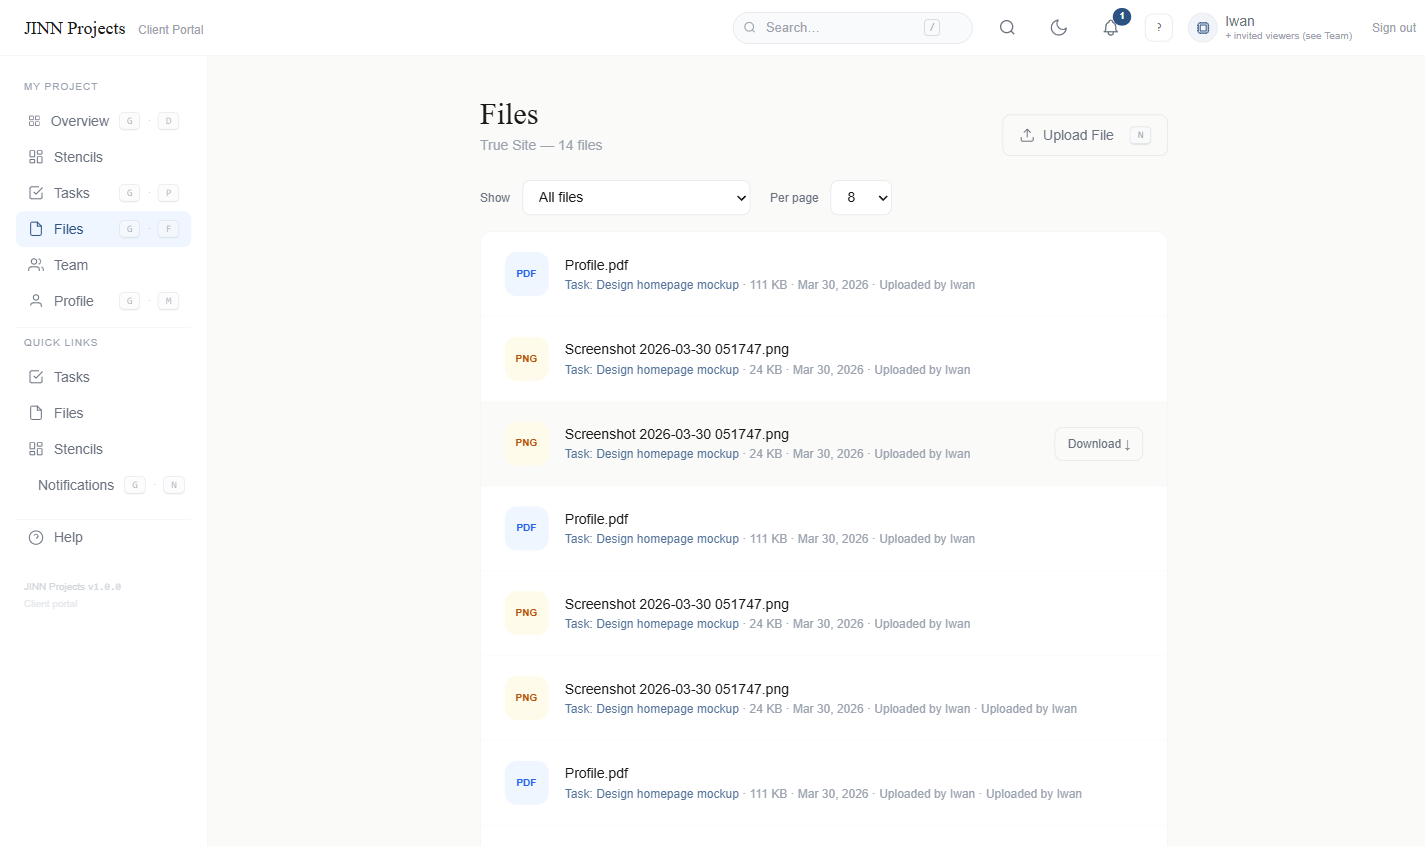
Task: Click the Overview icon in sidebar
Action: click(34, 121)
